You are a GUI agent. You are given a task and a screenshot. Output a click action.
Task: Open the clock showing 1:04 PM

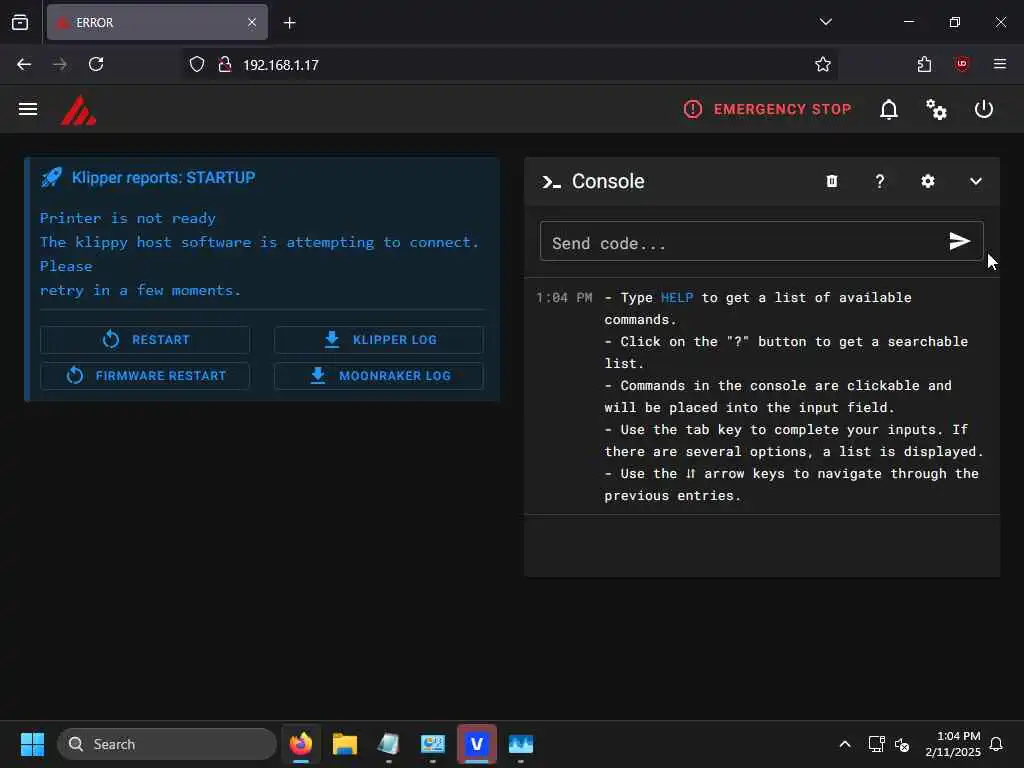[953, 744]
